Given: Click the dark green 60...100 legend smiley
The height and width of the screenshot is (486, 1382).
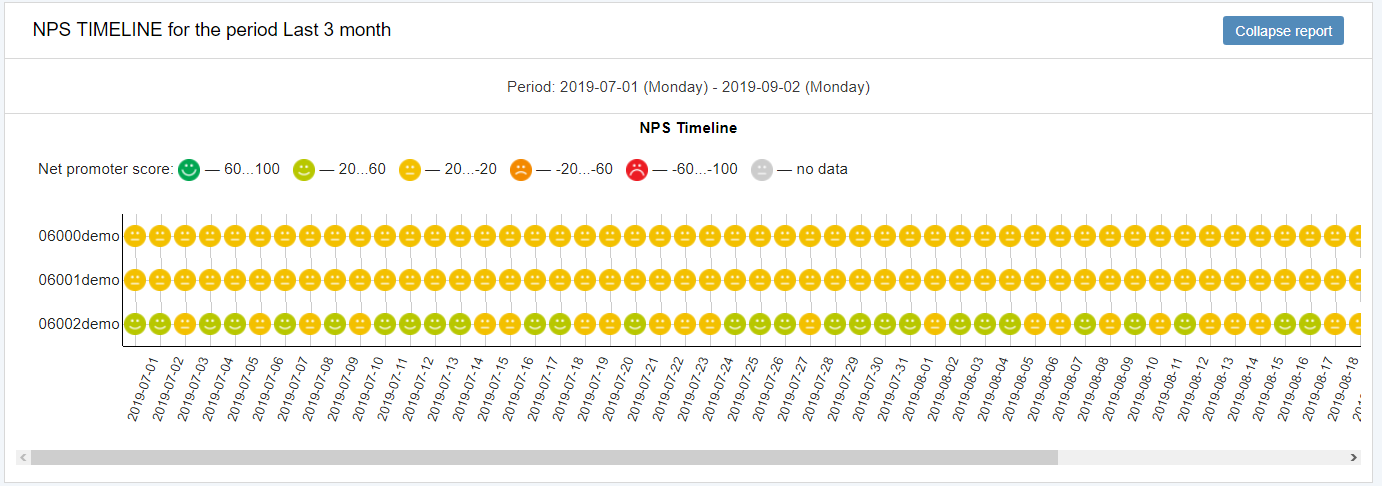Looking at the screenshot, I should [189, 170].
